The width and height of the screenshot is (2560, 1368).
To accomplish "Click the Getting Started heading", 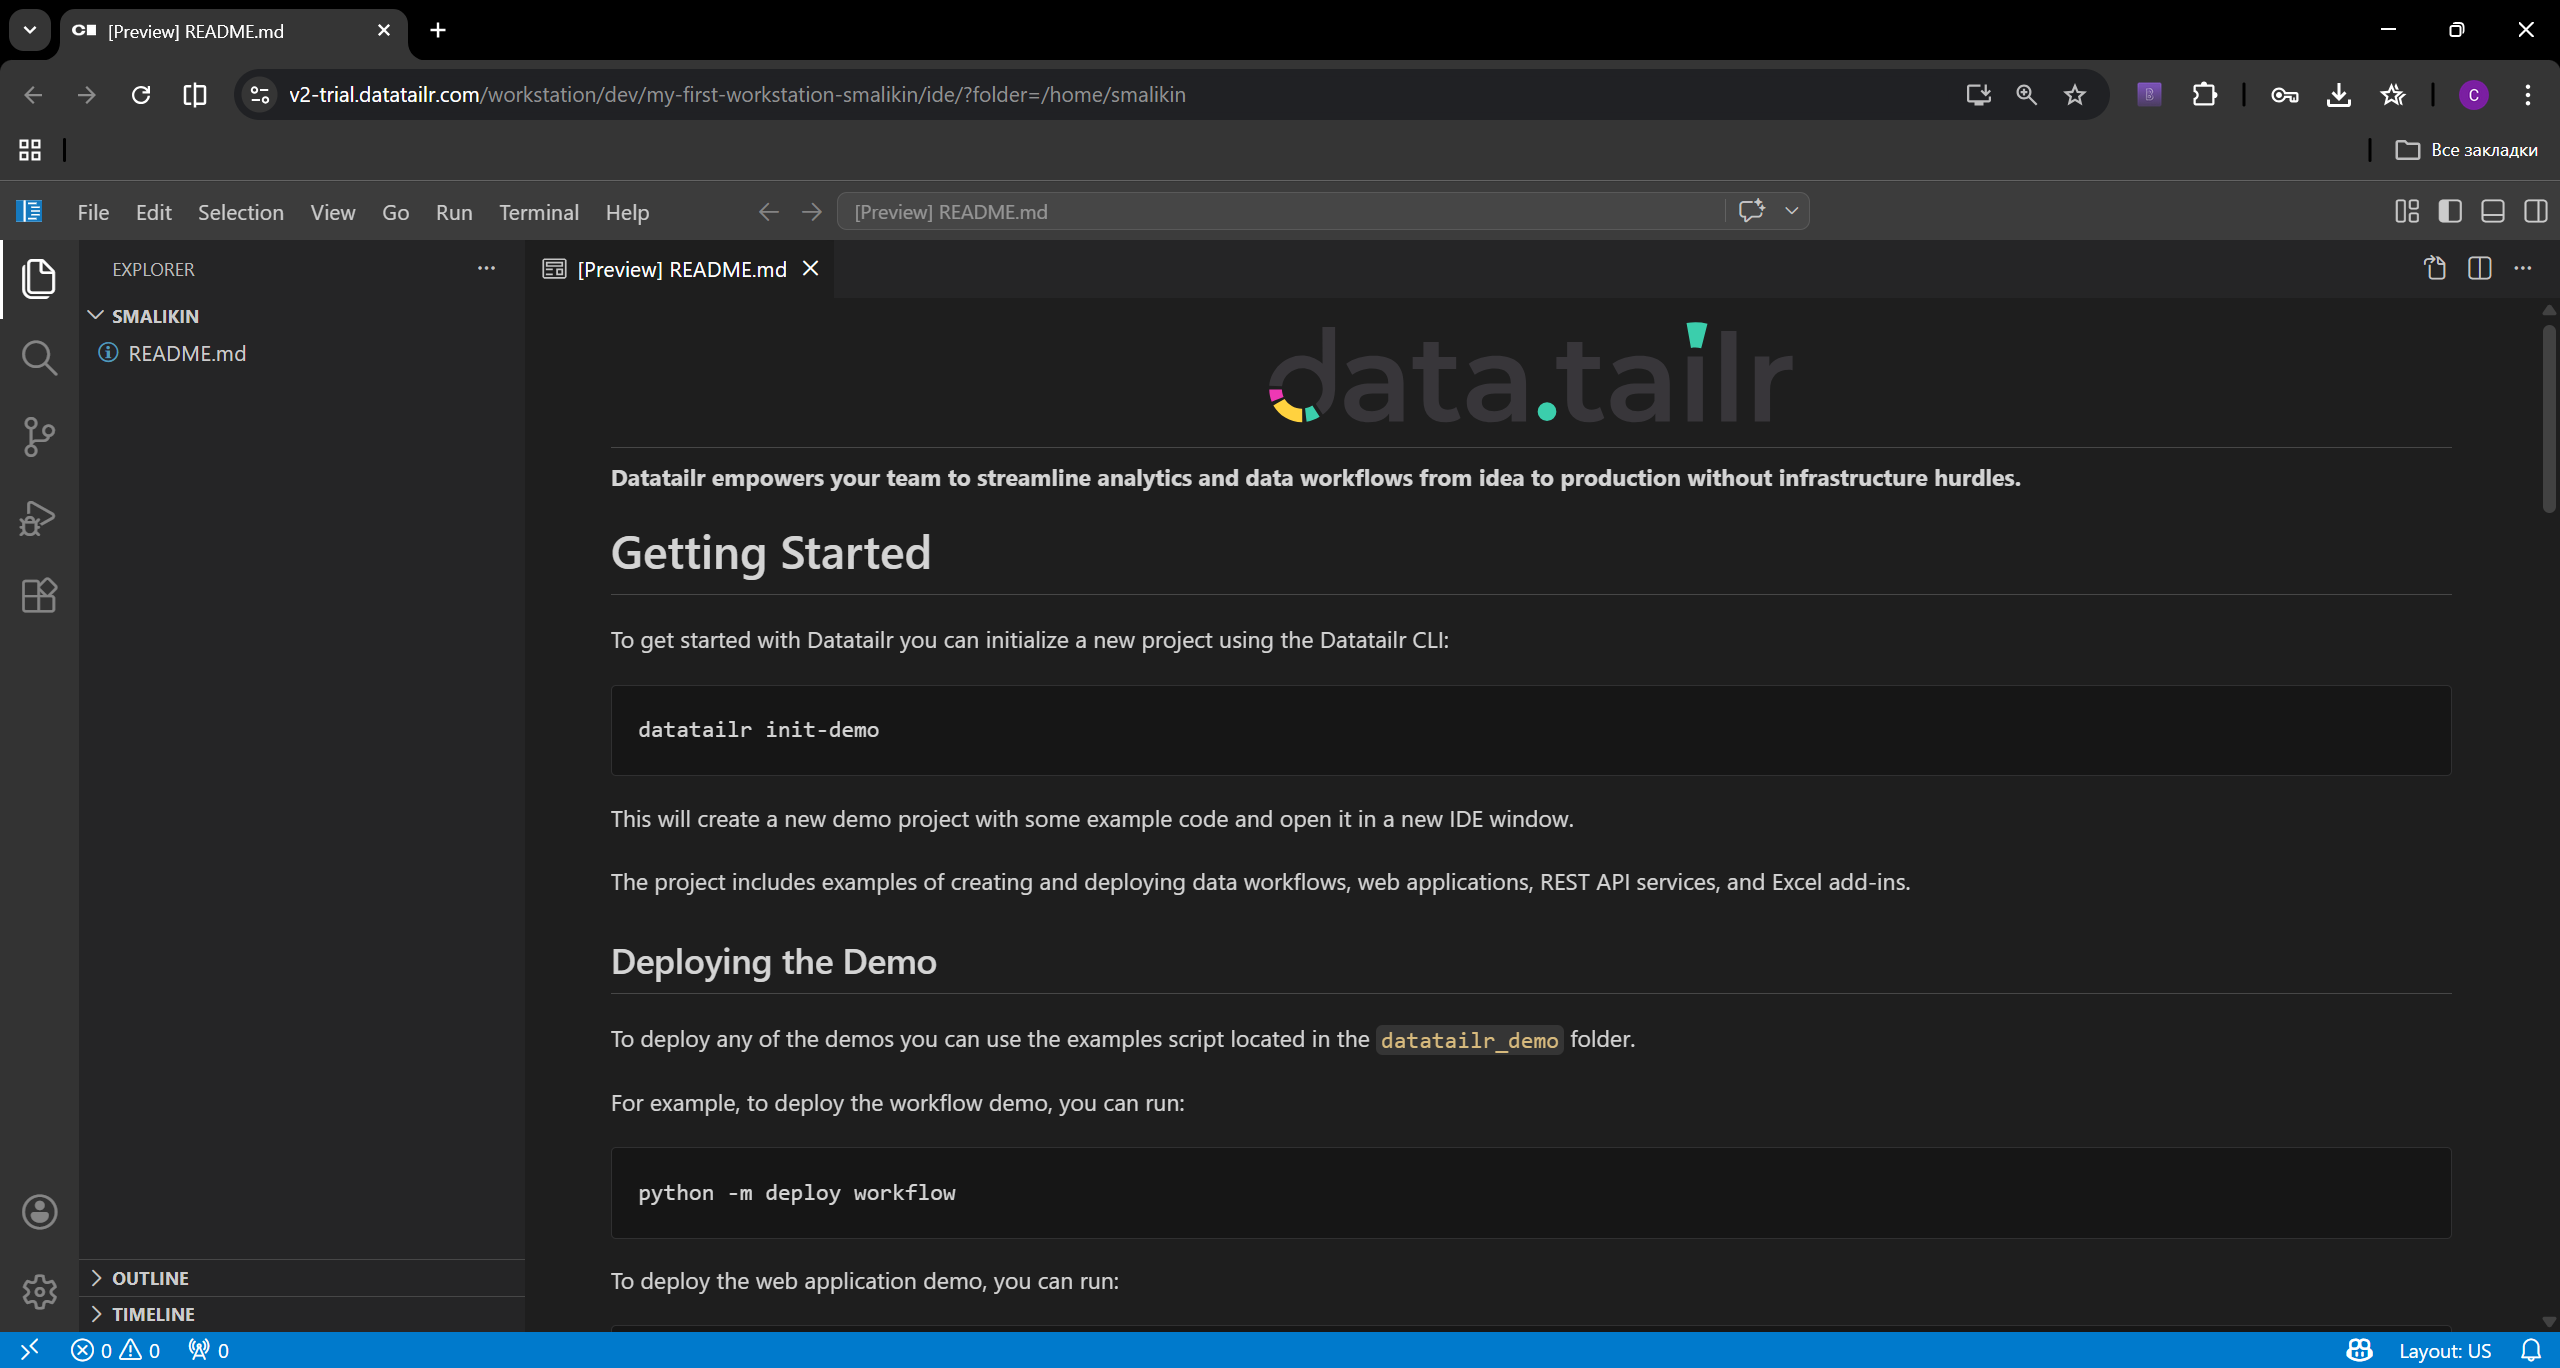I will 770,553.
